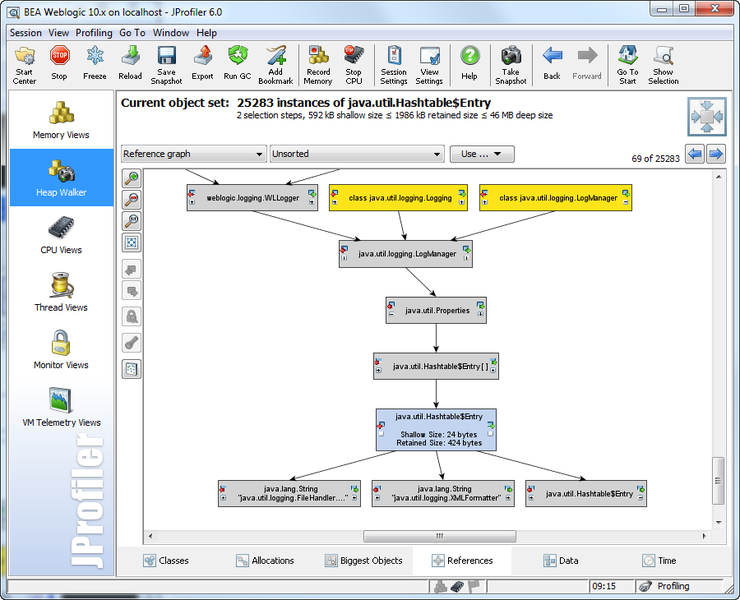Run garbage collection with Run GC

click(x=237, y=63)
